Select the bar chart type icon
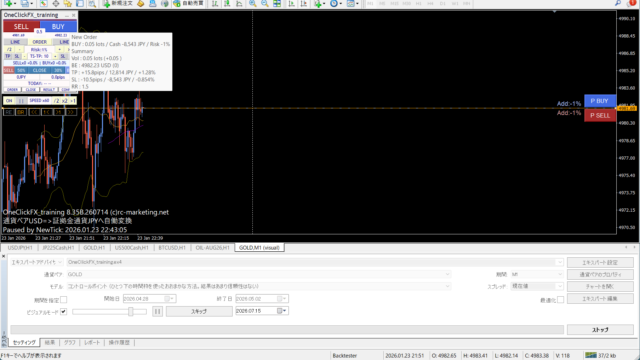Viewport: 640px width, 360px height. (x=215, y=4)
